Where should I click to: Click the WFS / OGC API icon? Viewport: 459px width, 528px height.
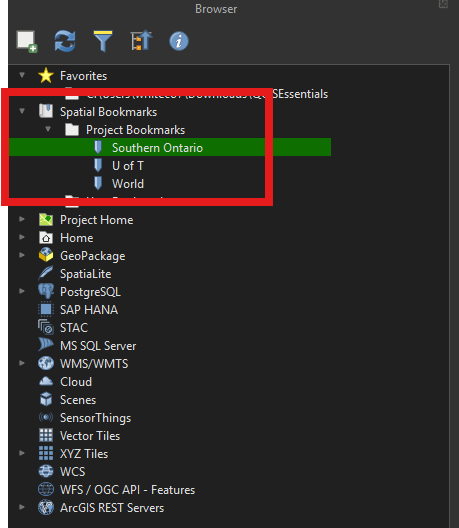[46, 489]
